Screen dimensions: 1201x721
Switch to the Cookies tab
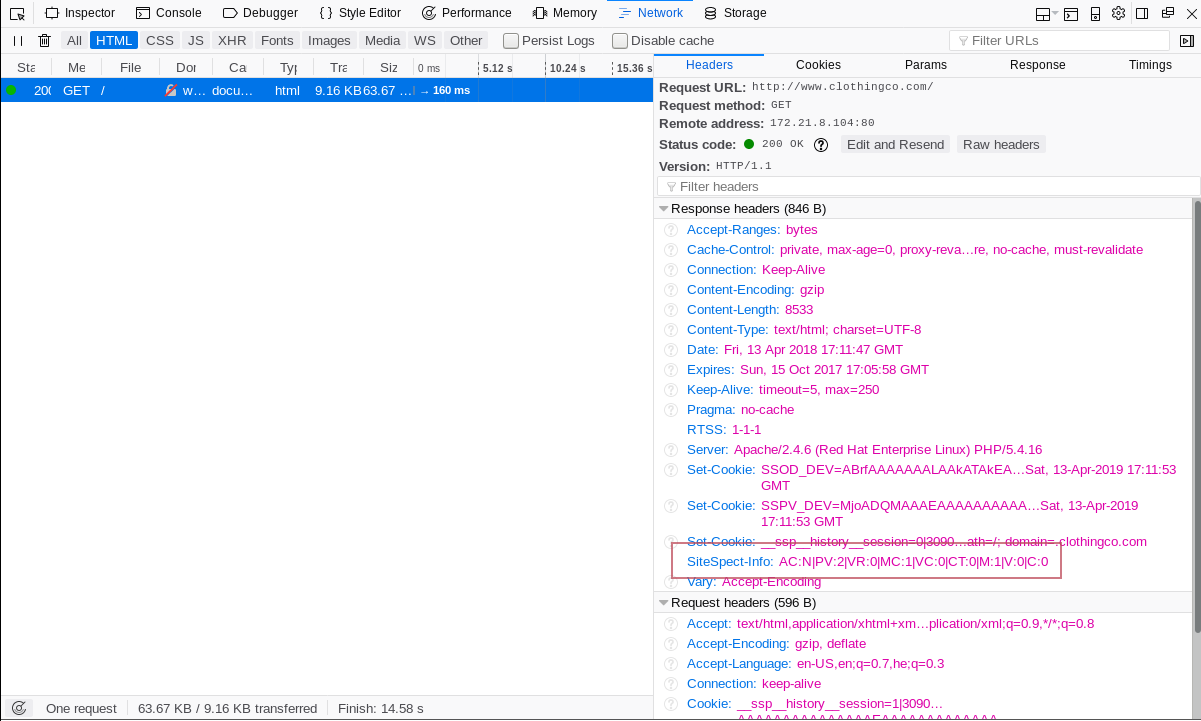(x=818, y=64)
